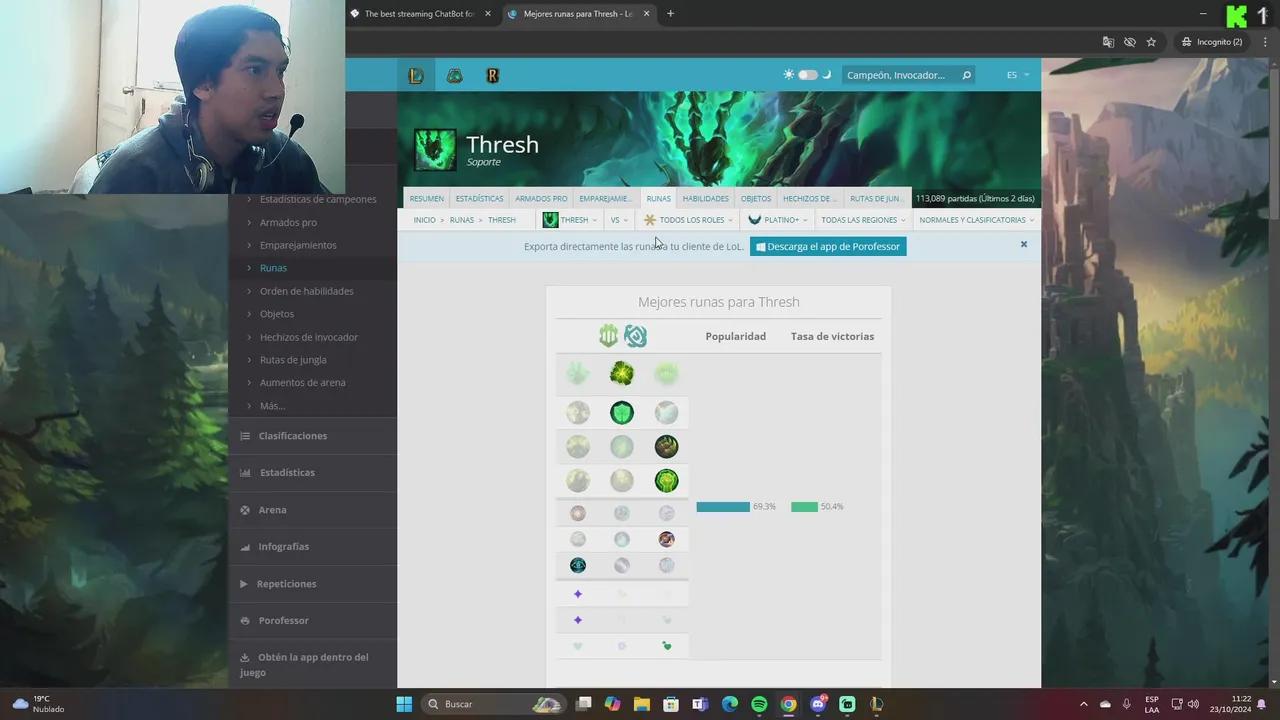Switch to the Objetos tab
This screenshot has height=720, width=1280.
[x=756, y=198]
